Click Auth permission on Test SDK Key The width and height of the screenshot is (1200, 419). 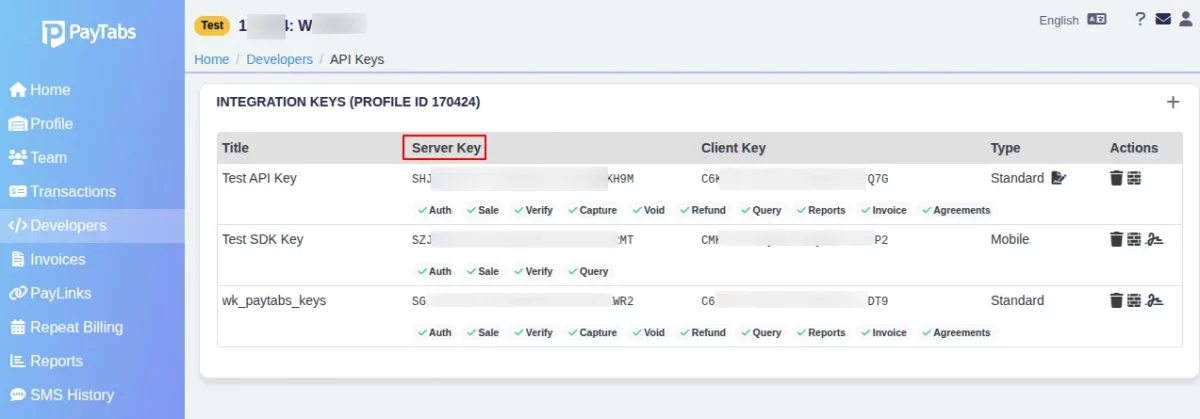[x=434, y=271]
